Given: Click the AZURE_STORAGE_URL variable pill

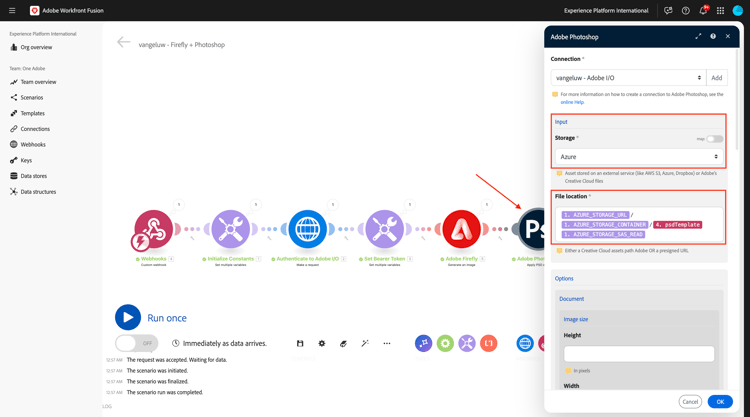Looking at the screenshot, I should coord(596,215).
